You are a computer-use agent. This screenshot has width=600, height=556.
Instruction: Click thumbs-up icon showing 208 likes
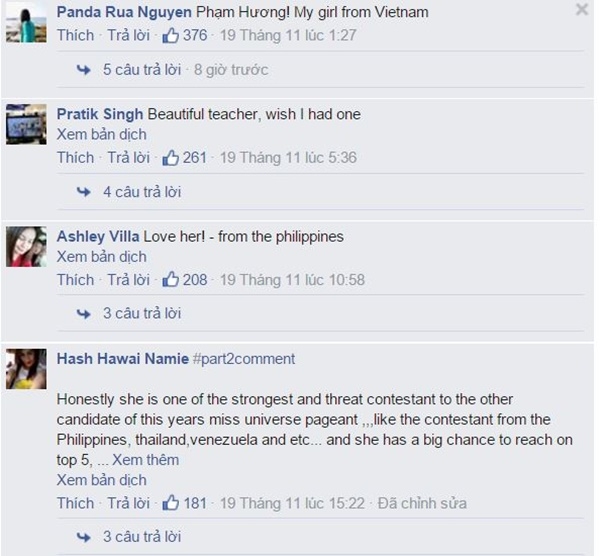(x=170, y=280)
